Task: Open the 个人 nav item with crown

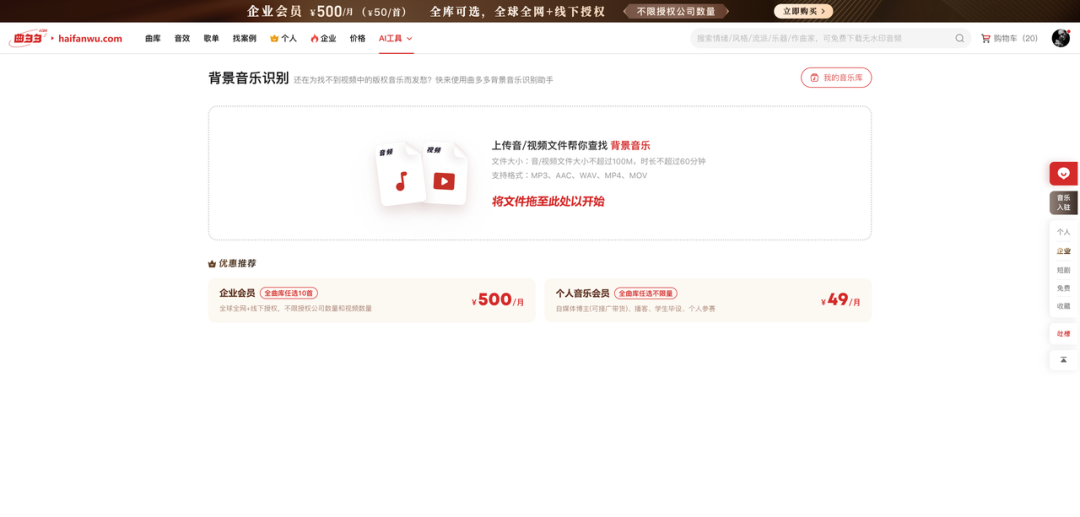Action: pos(283,38)
